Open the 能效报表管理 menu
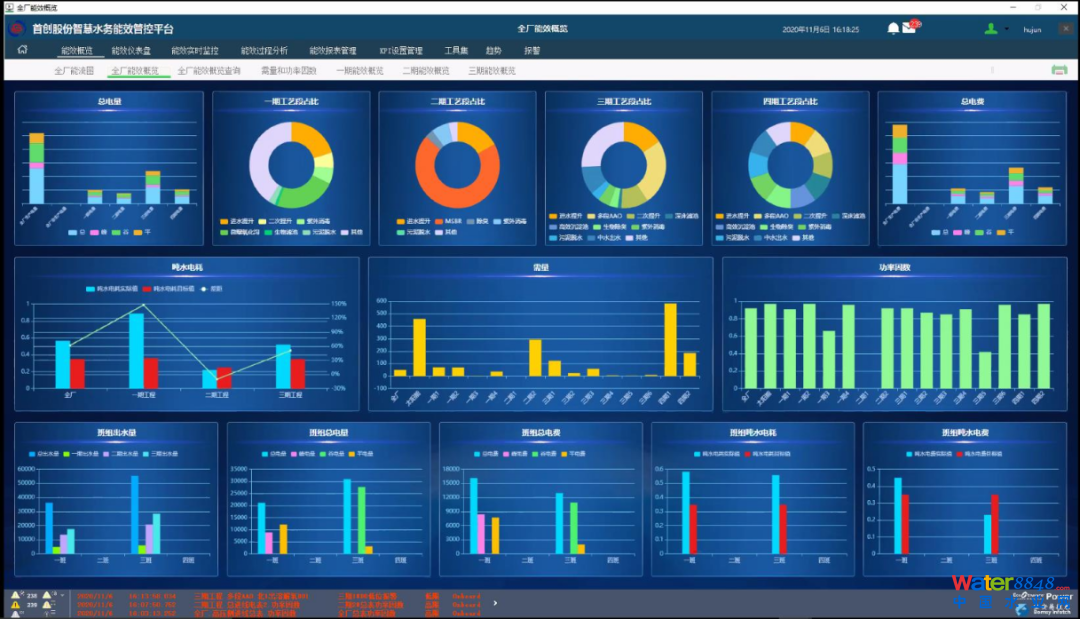 pos(332,50)
